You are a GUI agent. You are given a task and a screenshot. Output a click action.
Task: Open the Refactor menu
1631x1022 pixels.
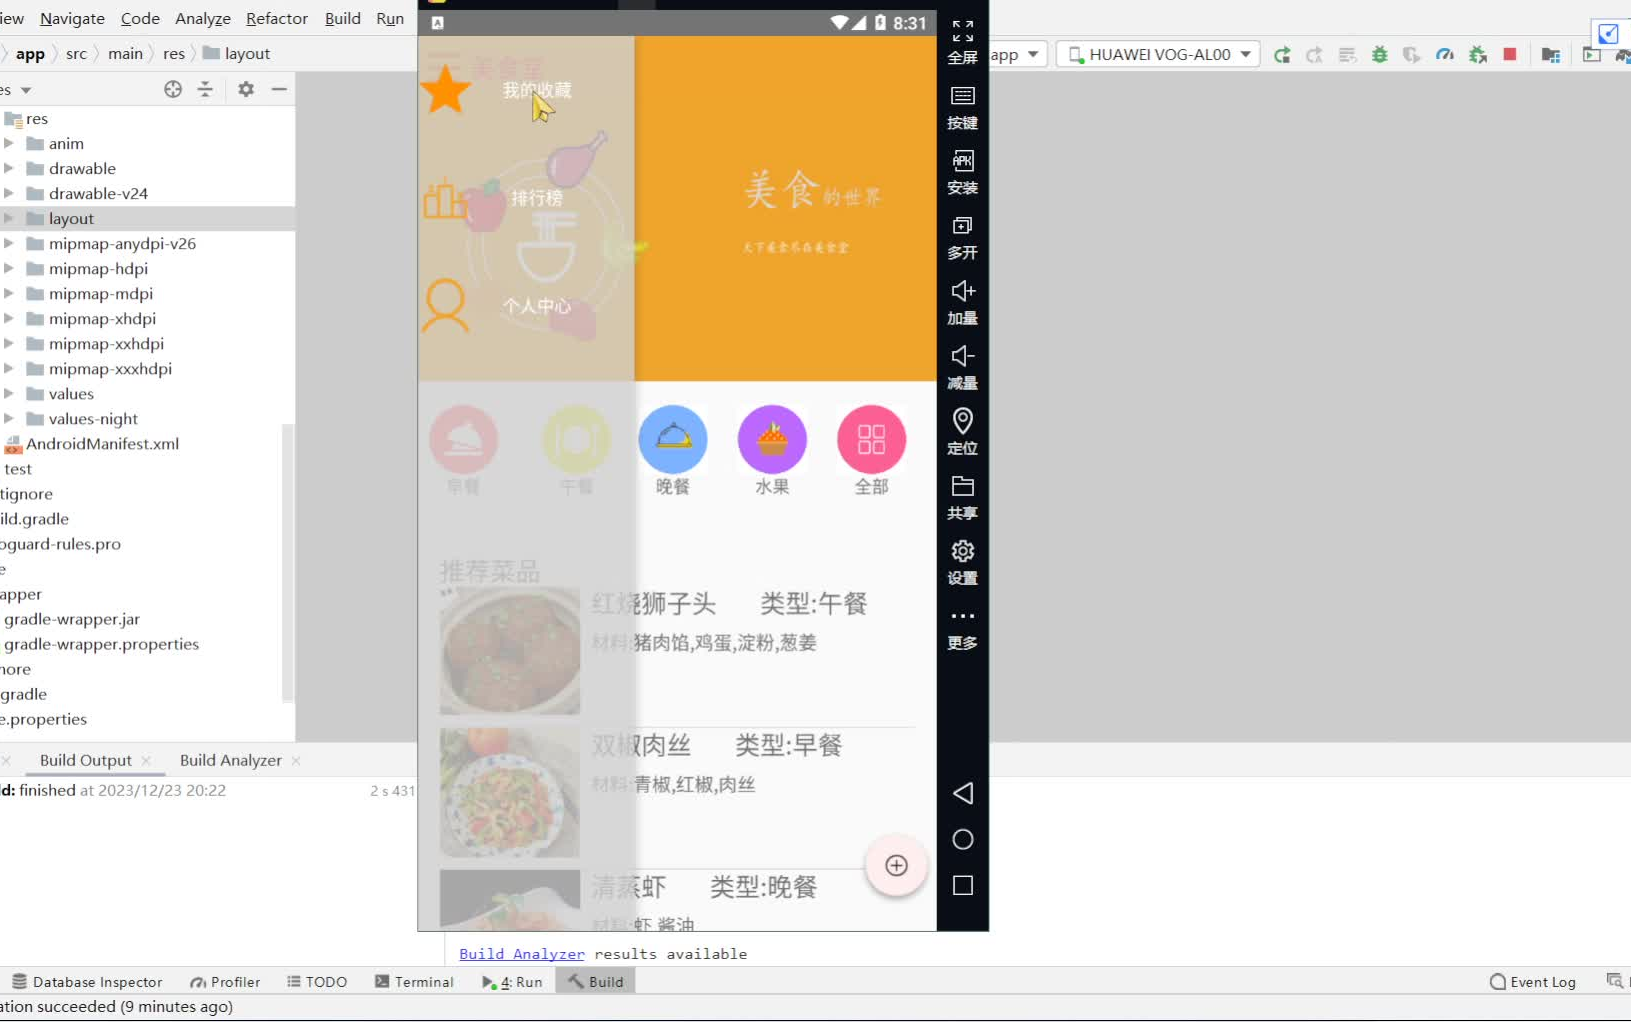pyautogui.click(x=277, y=18)
